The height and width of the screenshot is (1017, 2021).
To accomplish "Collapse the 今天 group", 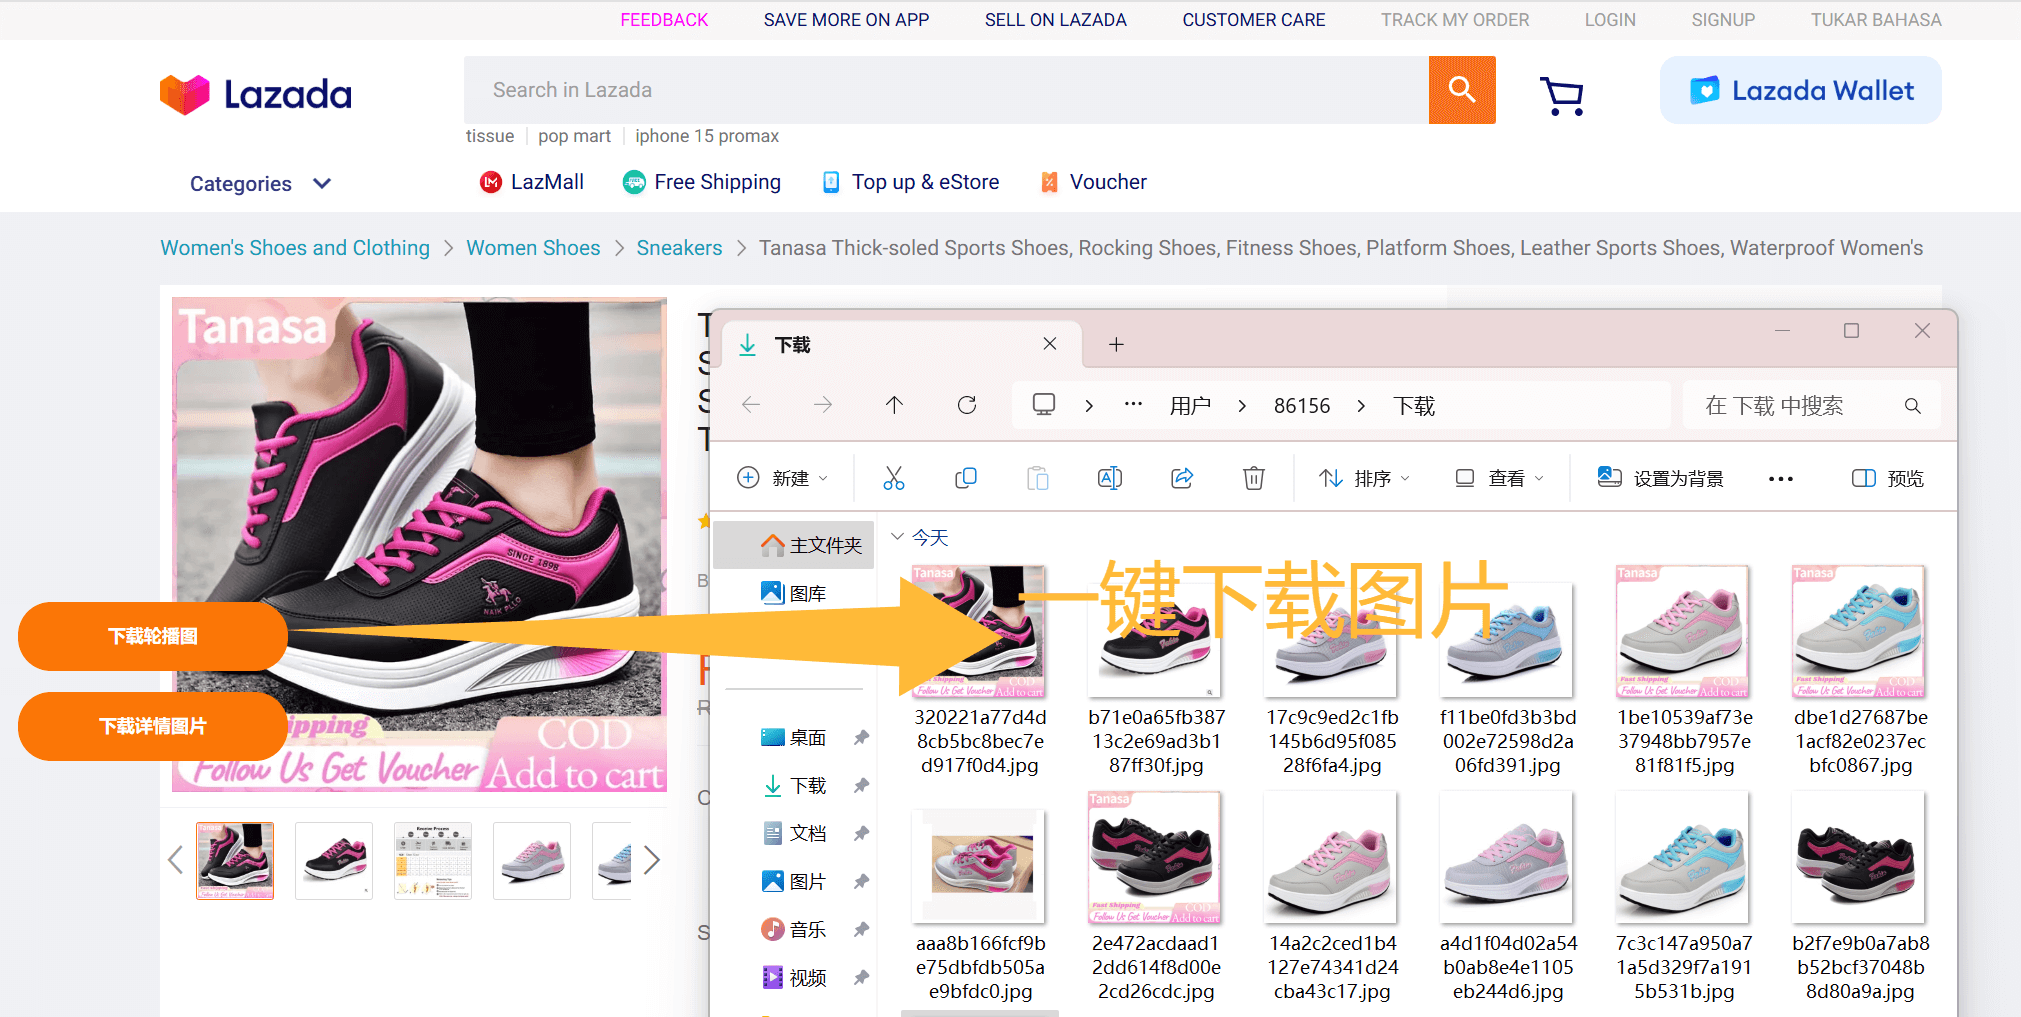I will coord(897,537).
